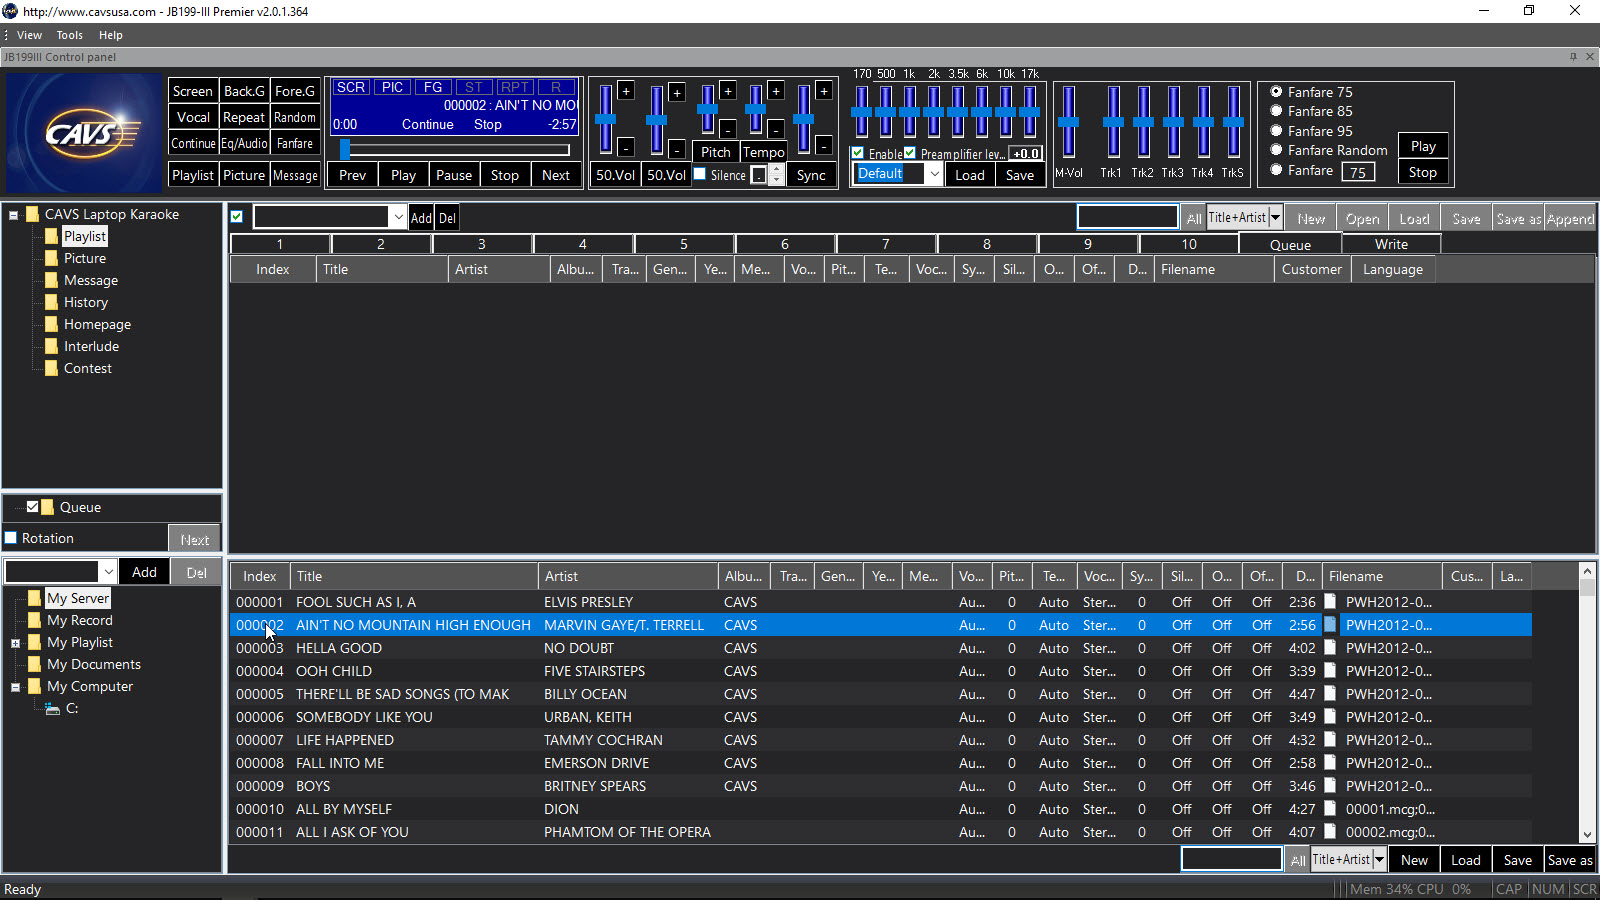This screenshot has width=1600, height=900.
Task: Click file icon in OOH CHILD row
Action: point(1330,671)
